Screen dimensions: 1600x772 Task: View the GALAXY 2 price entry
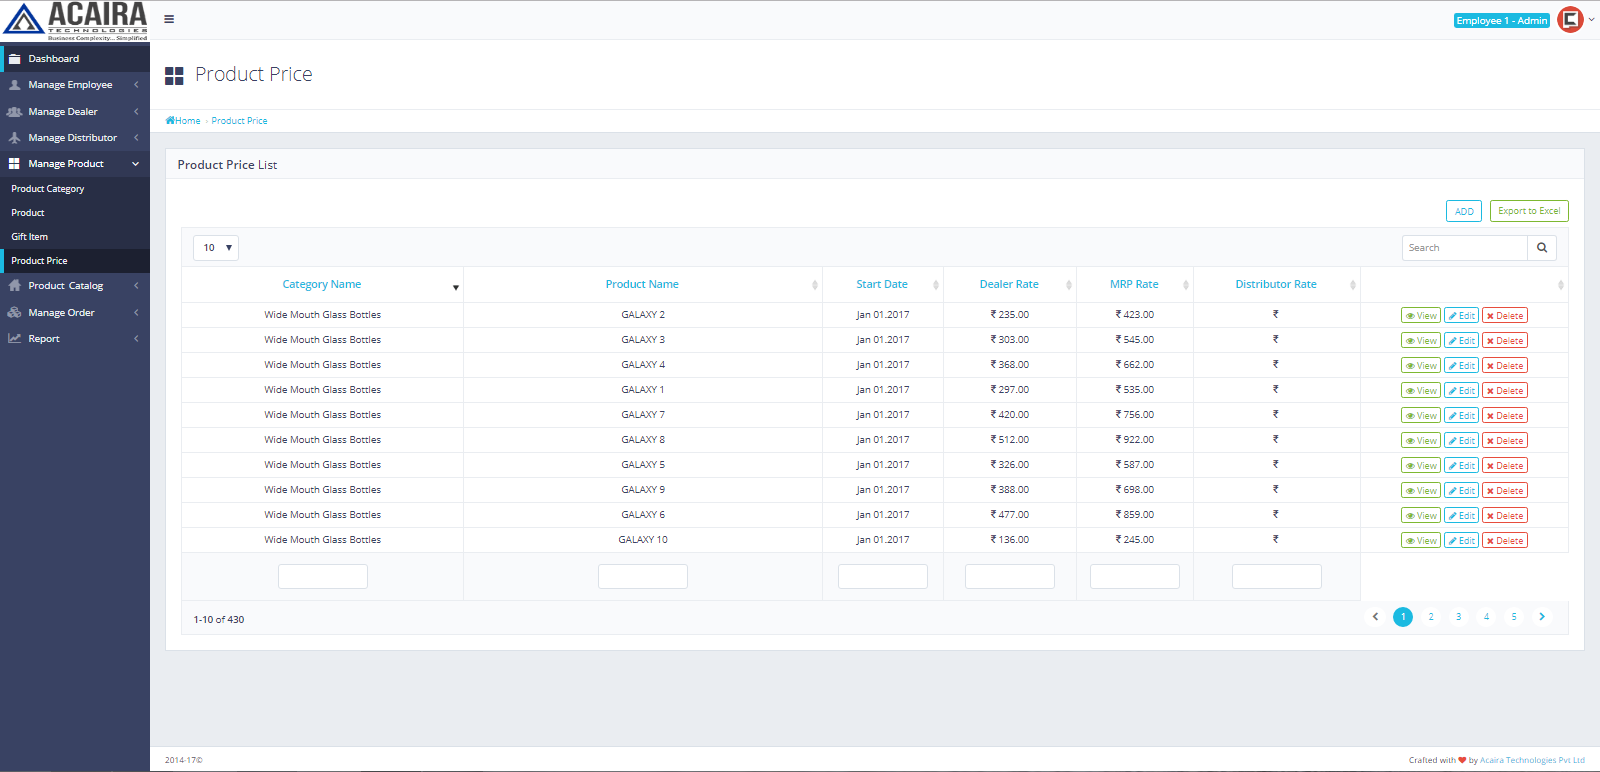[x=1420, y=316]
